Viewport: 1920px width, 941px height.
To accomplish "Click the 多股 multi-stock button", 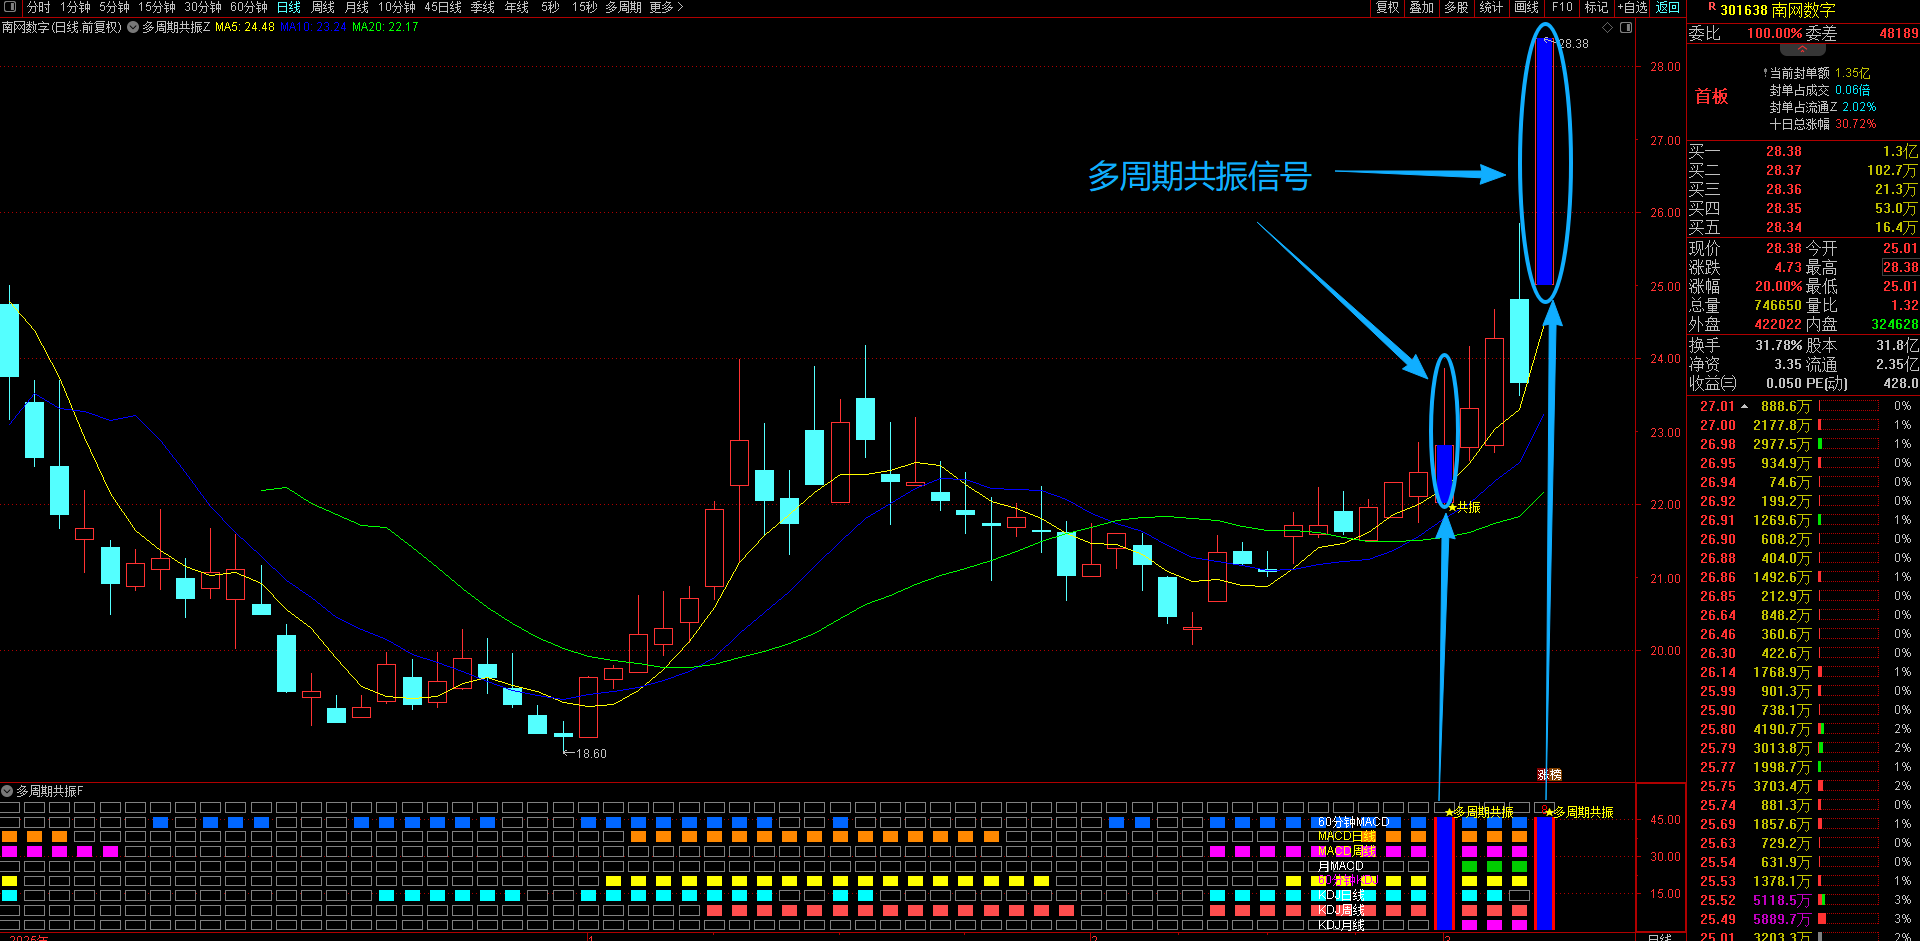I will (x=1456, y=7).
